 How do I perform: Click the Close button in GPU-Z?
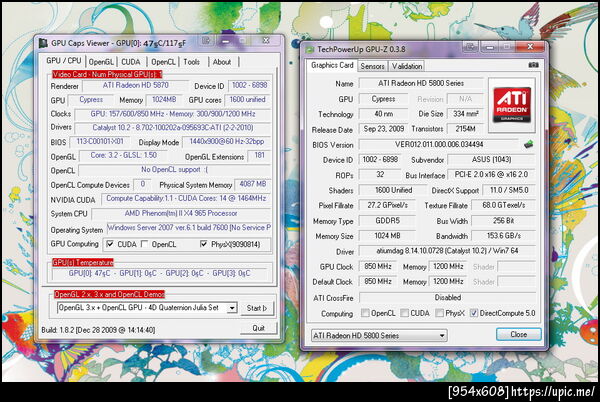[518, 334]
